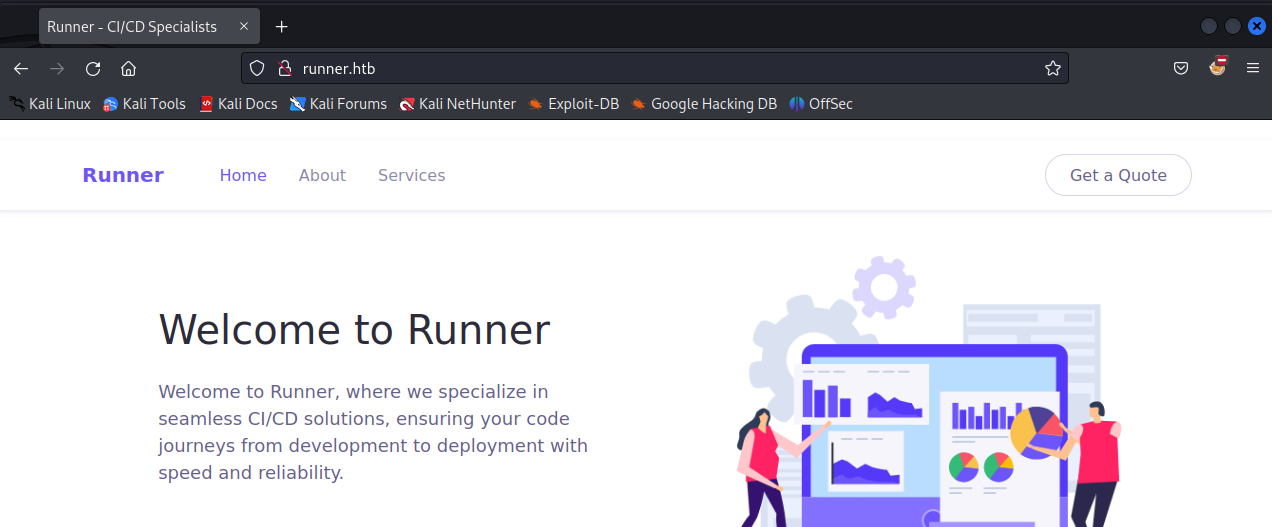Go to the Home nav item

(x=243, y=175)
